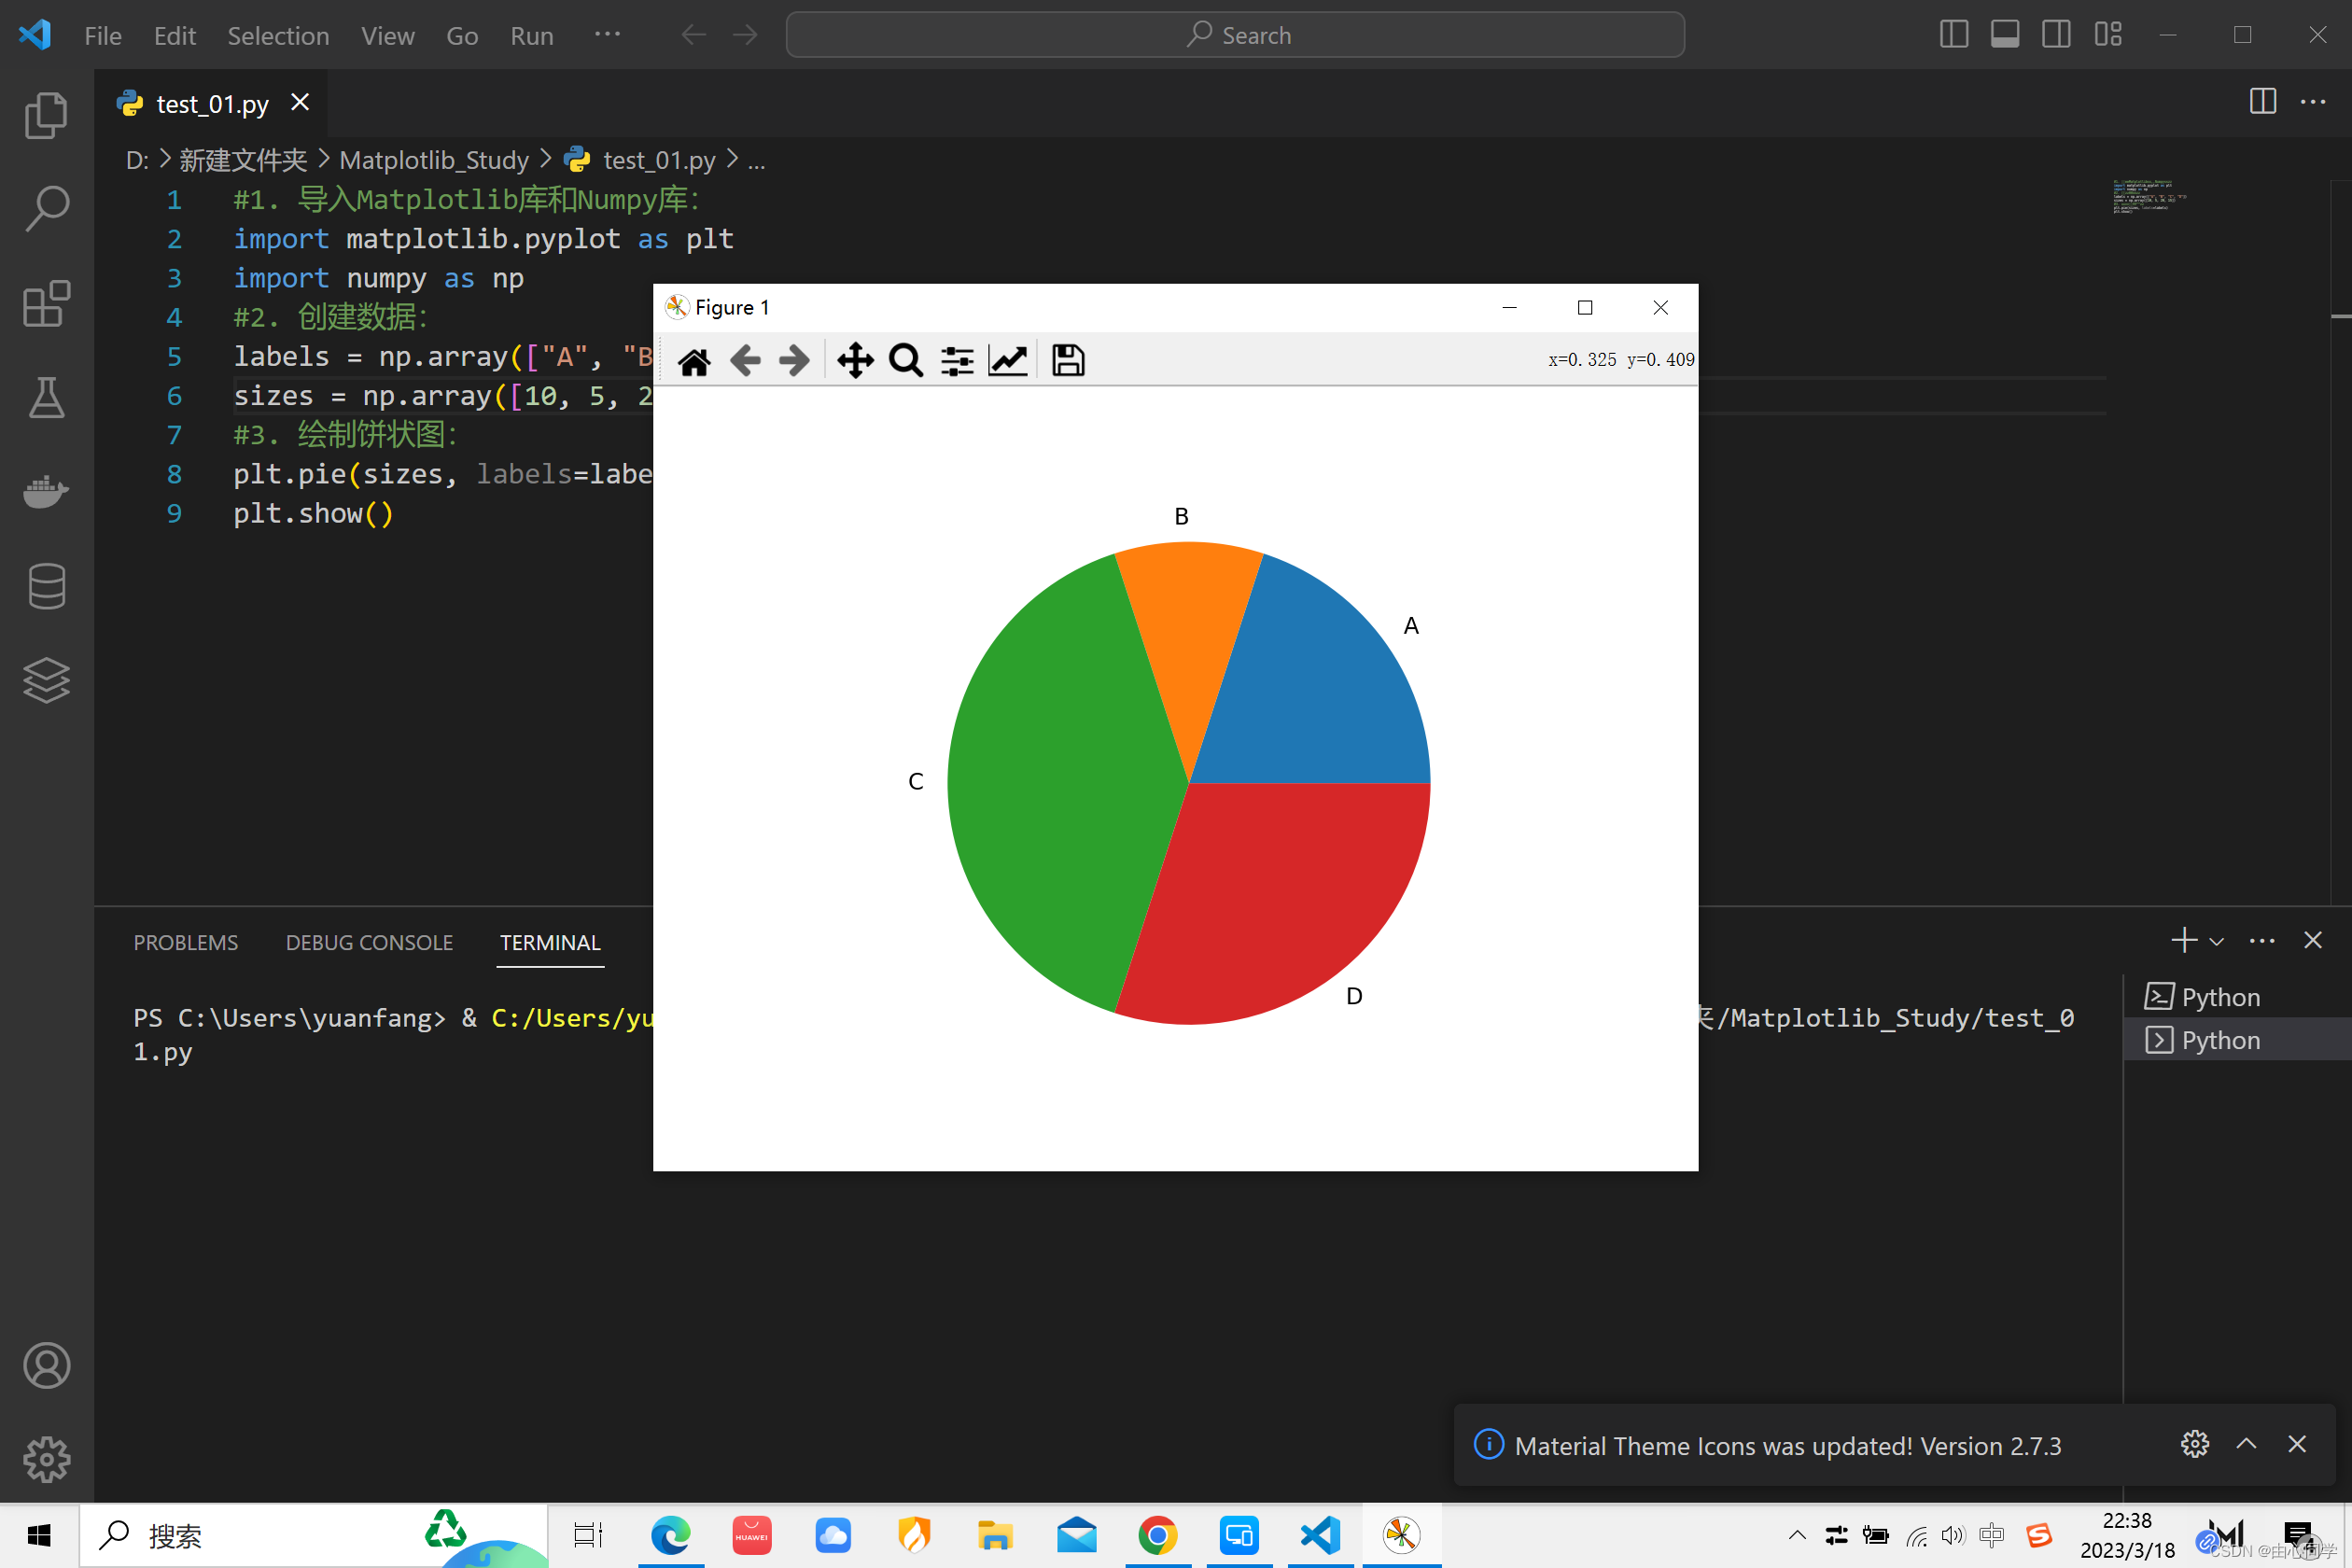Image resolution: width=2352 pixels, height=1568 pixels.
Task: Open Configure subplots sliders icon
Action: click(957, 360)
